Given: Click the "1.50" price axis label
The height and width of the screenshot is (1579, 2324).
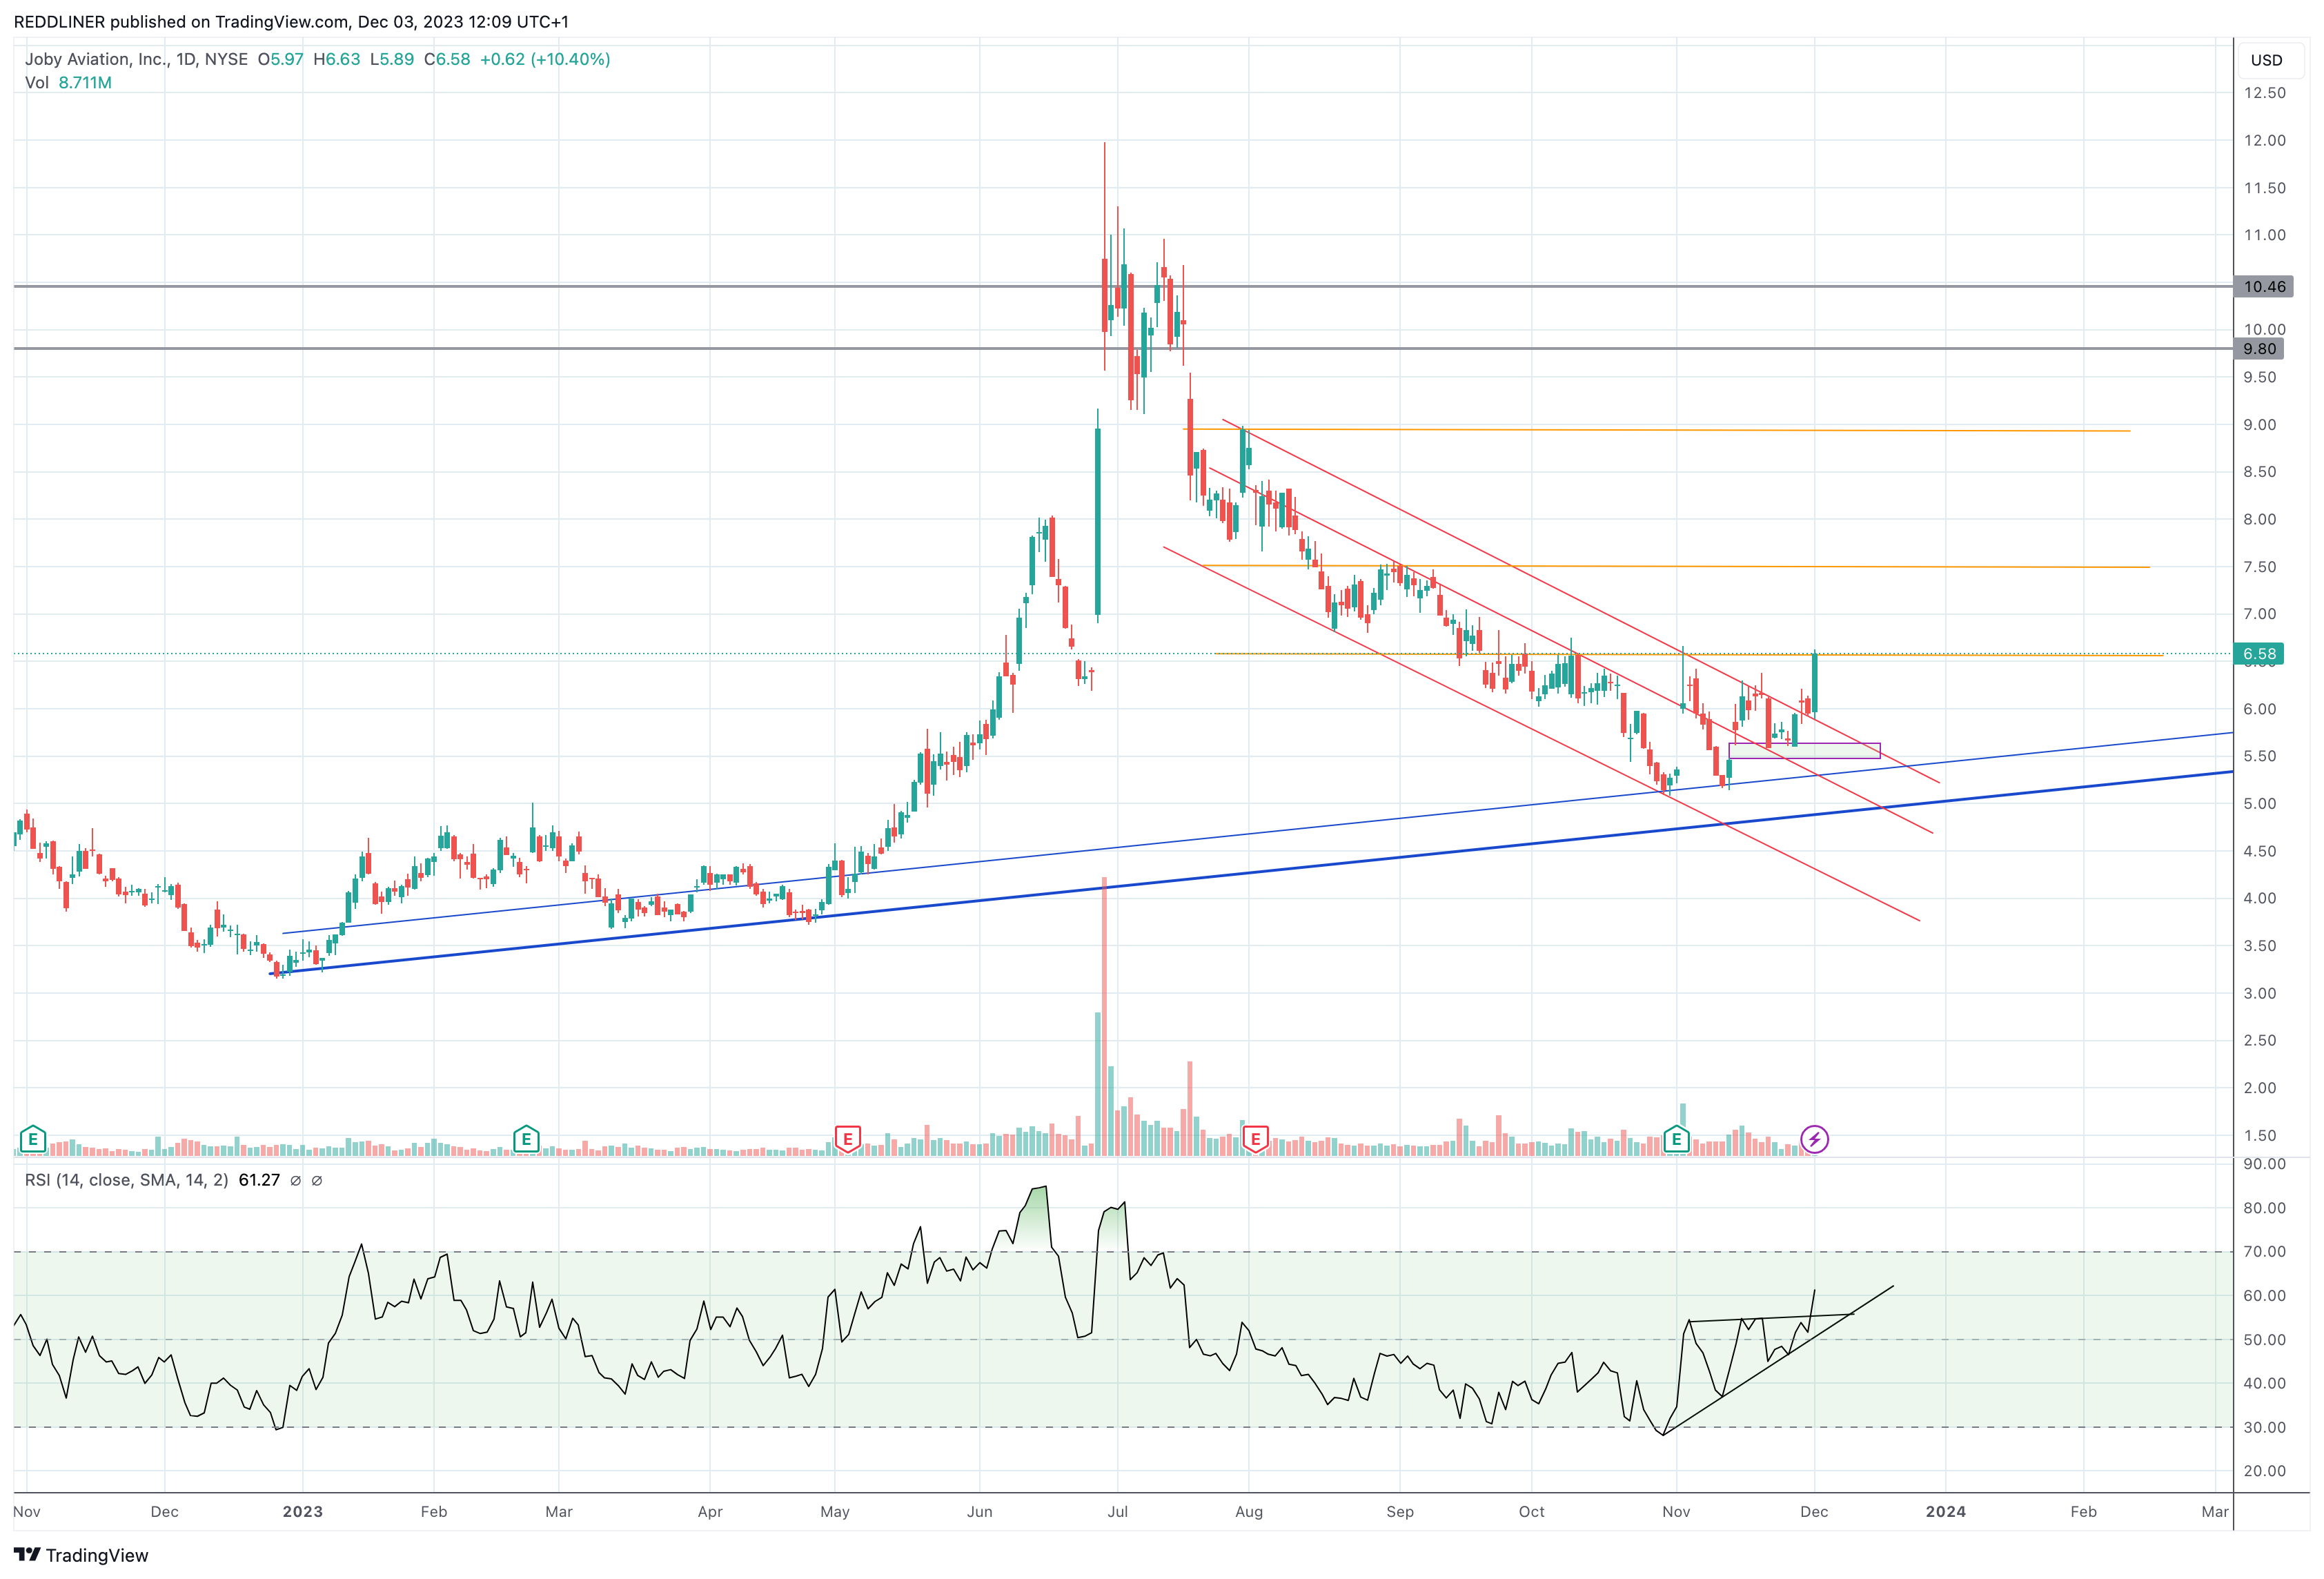Looking at the screenshot, I should tap(2259, 1135).
